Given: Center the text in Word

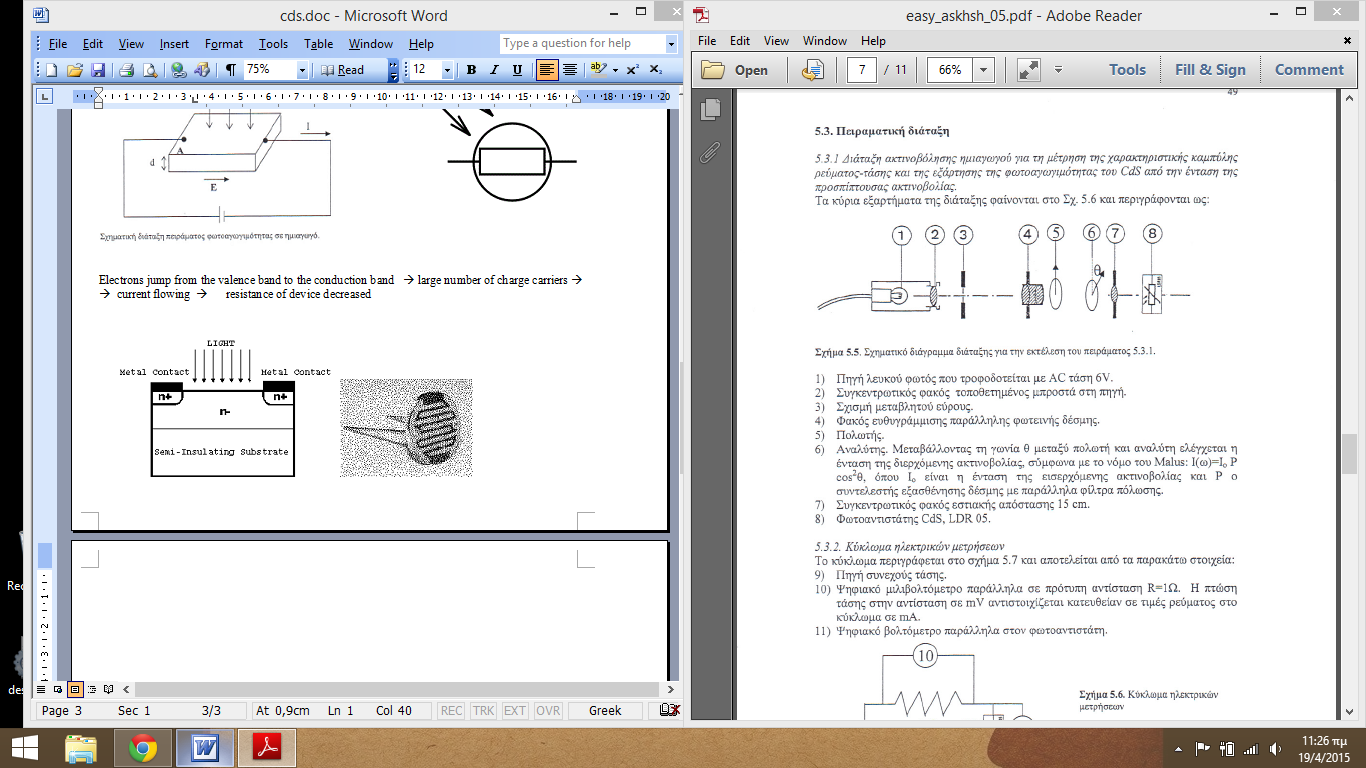Looking at the screenshot, I should (x=570, y=70).
